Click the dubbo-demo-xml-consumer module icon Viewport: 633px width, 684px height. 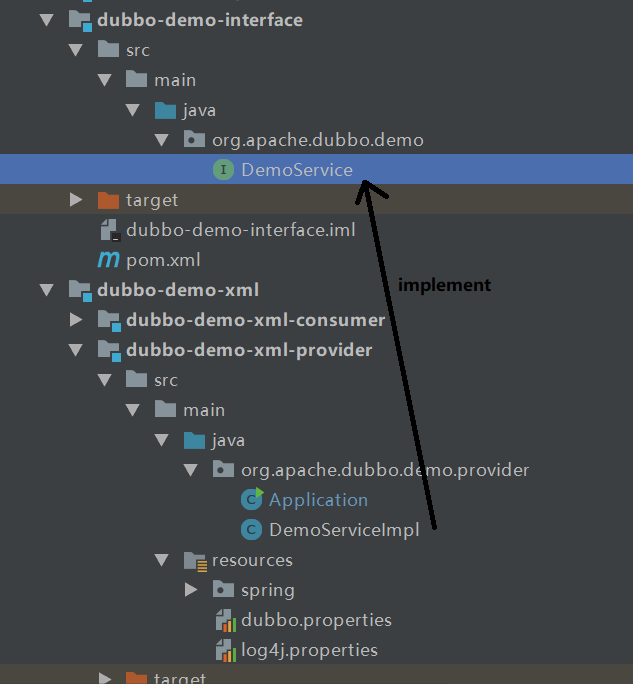click(x=109, y=321)
